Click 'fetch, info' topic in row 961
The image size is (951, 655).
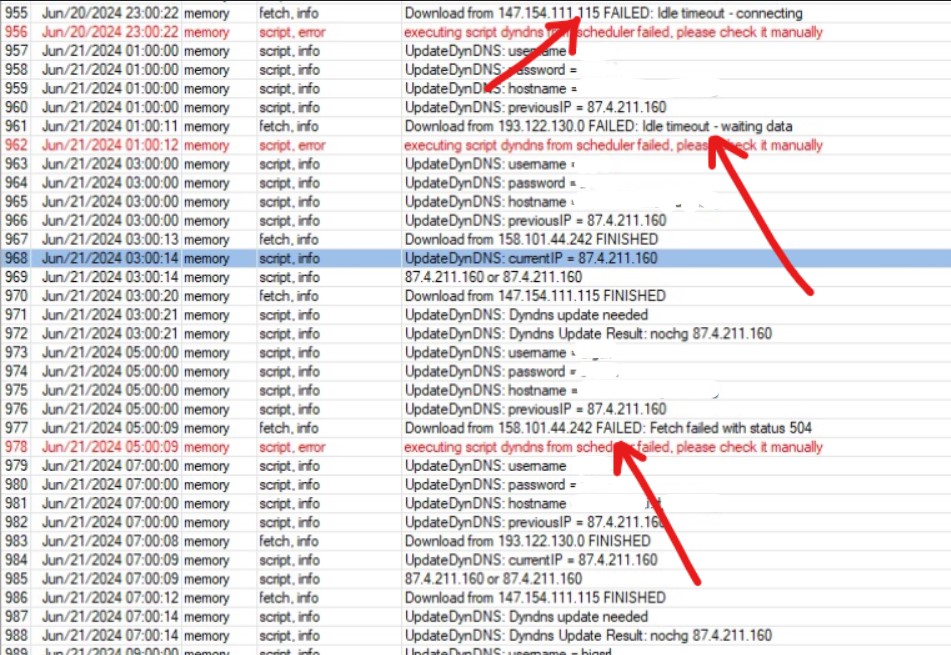[289, 126]
